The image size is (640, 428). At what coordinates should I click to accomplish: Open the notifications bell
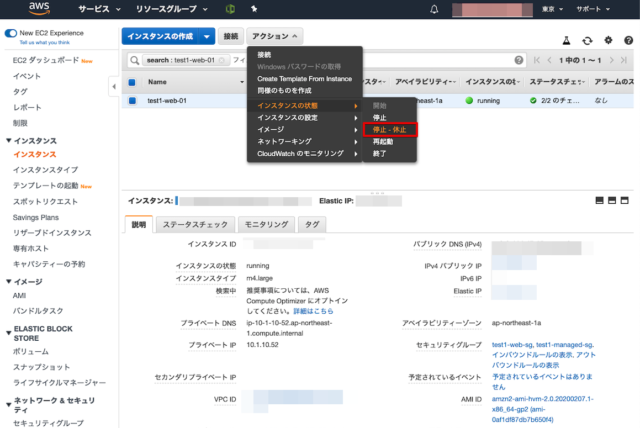434,9
